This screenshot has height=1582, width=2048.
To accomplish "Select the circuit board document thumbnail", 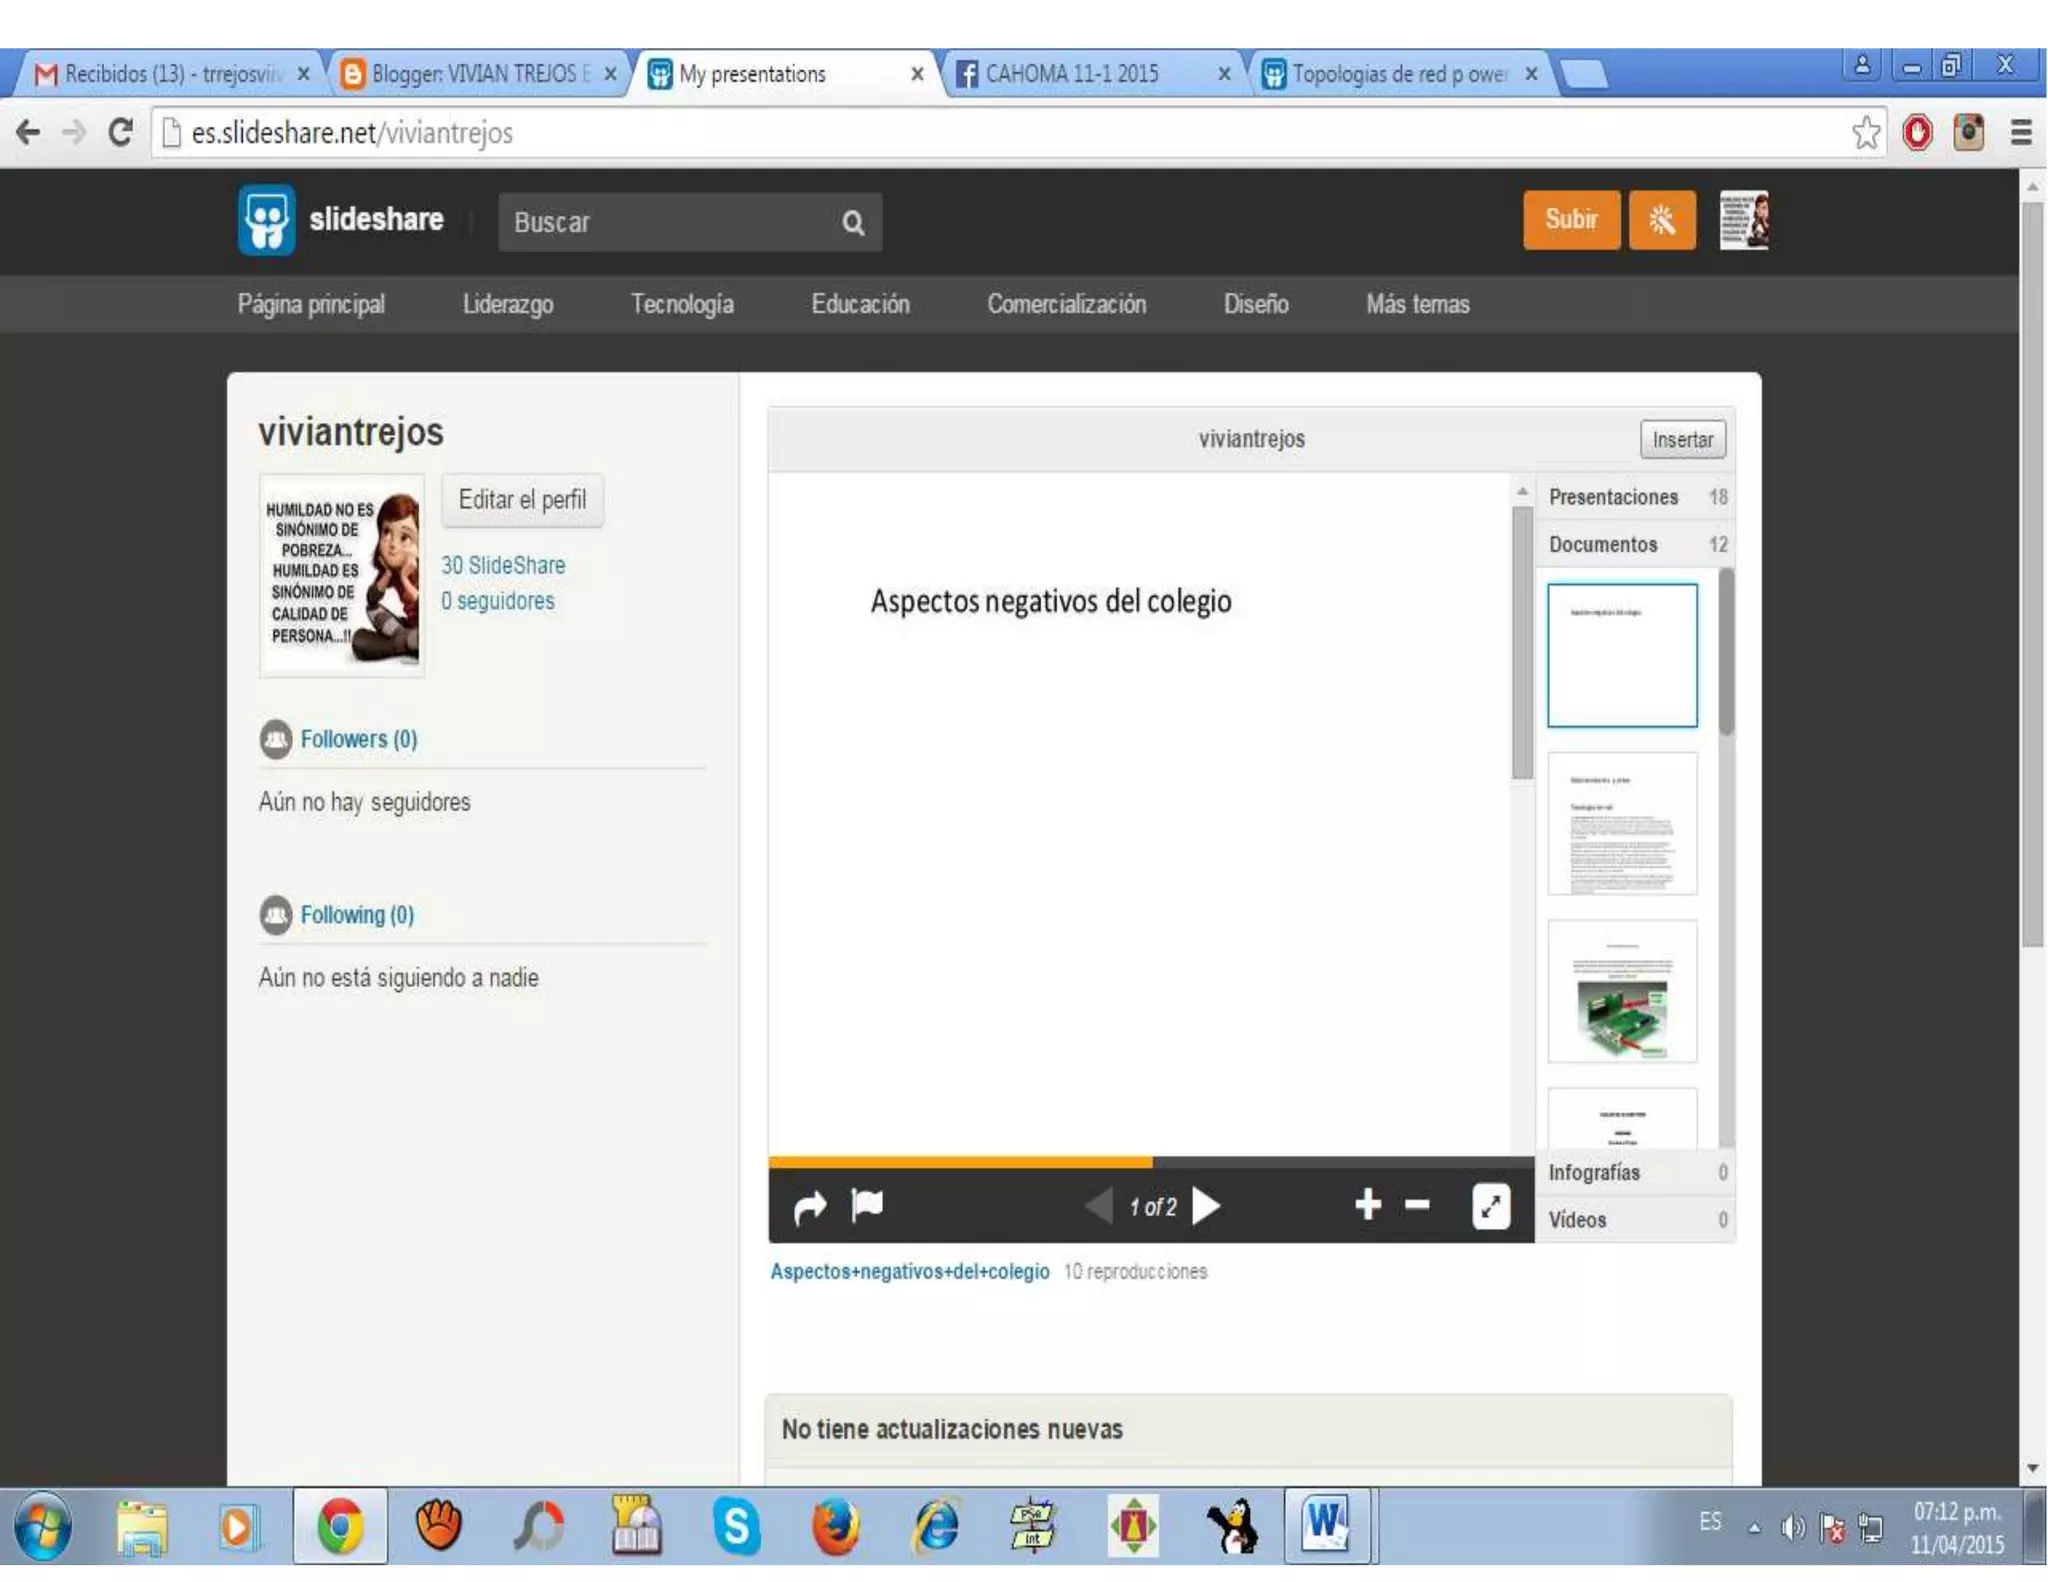I will click(1621, 992).
